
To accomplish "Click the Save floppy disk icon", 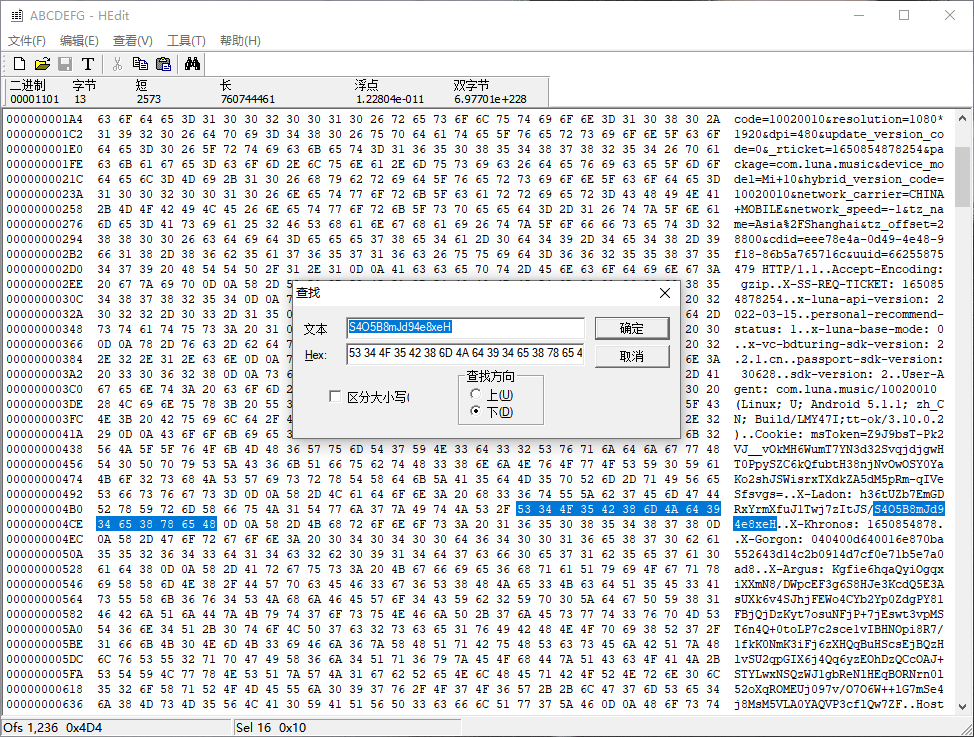I will [66, 62].
